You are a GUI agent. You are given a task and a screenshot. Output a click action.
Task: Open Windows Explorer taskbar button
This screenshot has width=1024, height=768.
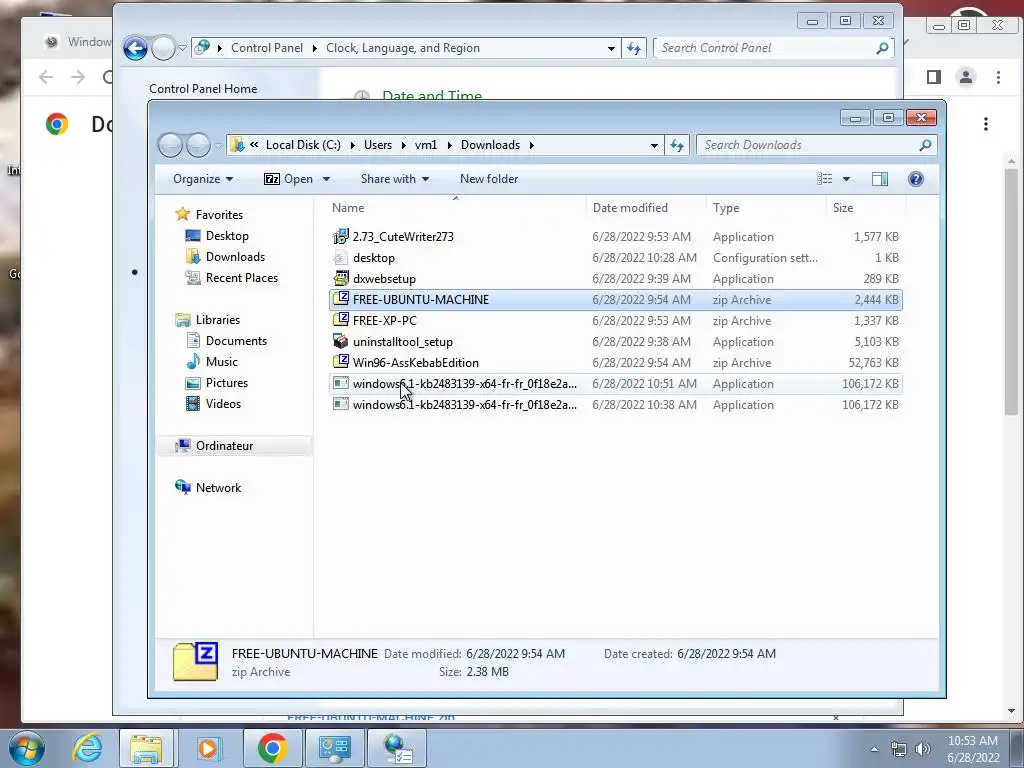[146, 748]
